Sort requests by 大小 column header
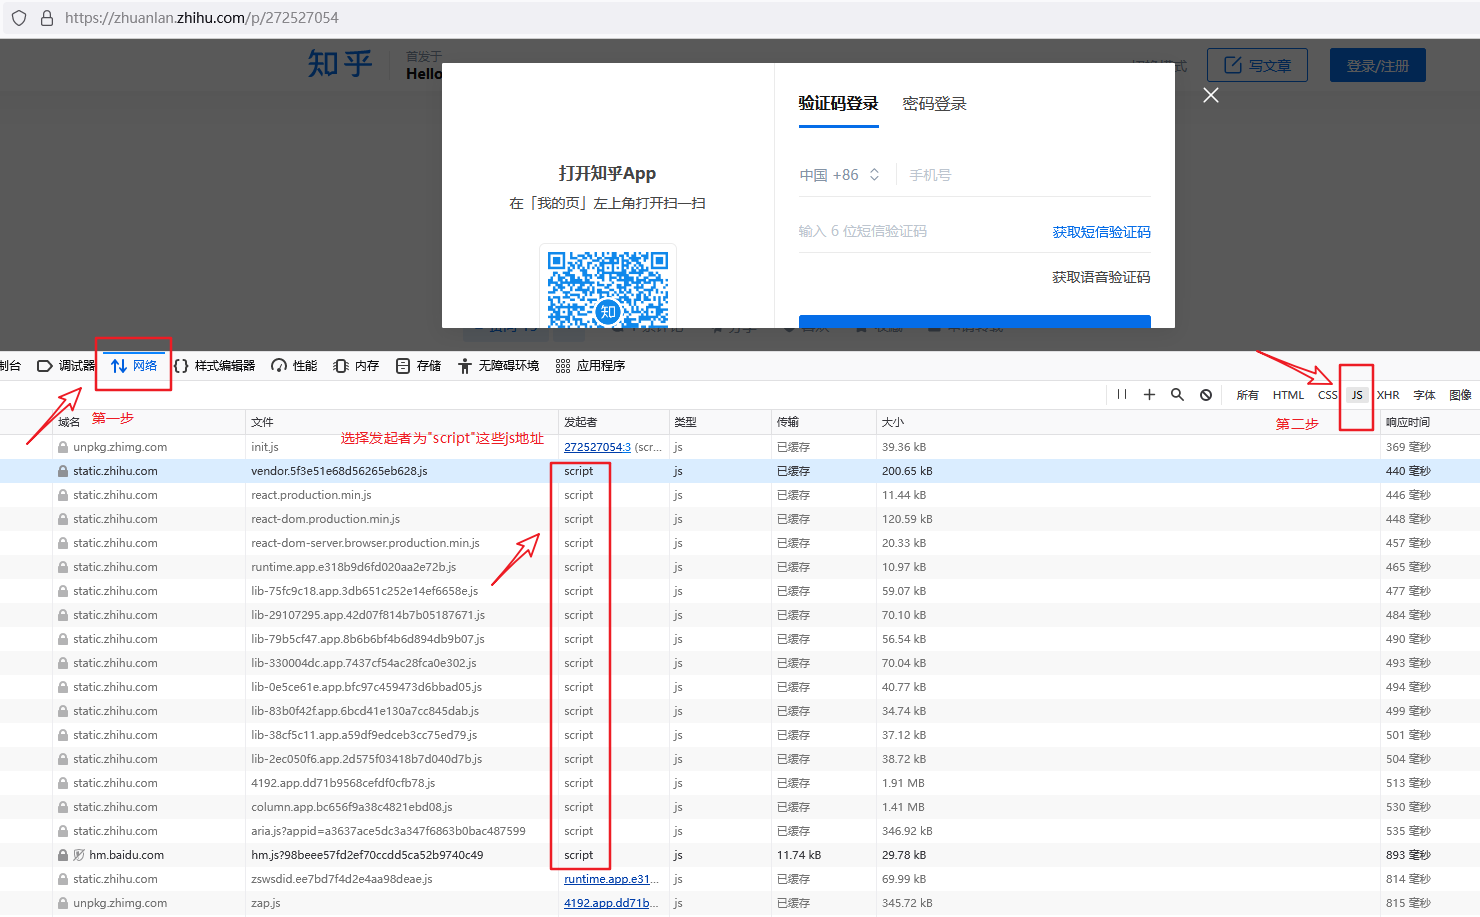1480x917 pixels. [x=893, y=422]
